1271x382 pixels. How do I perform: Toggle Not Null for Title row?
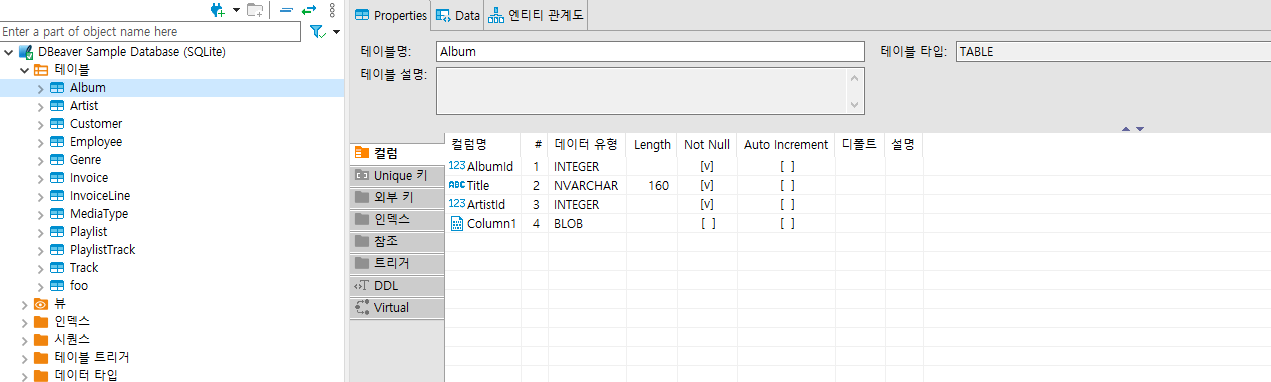[707, 185]
